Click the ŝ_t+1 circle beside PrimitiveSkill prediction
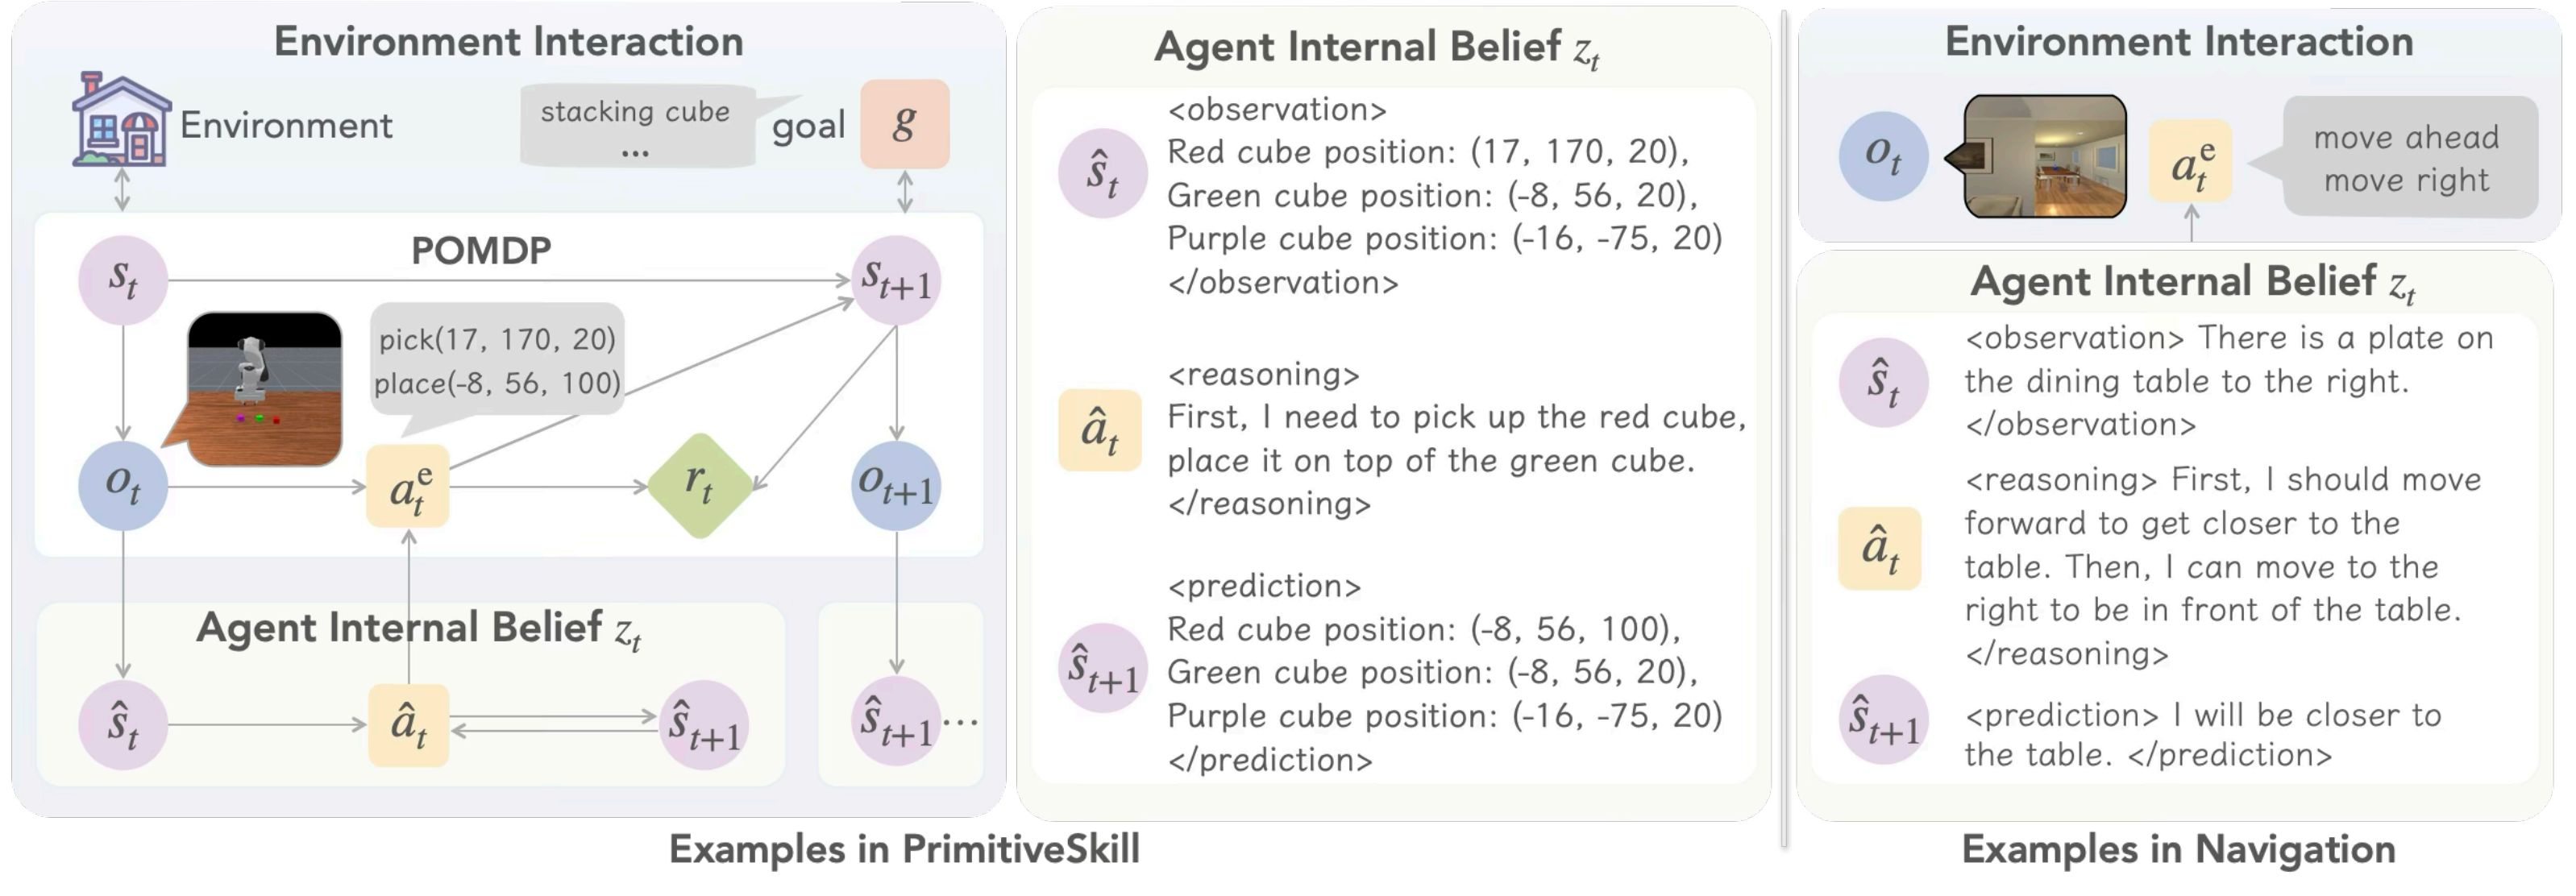The width and height of the screenshot is (2576, 896). (x=1102, y=668)
